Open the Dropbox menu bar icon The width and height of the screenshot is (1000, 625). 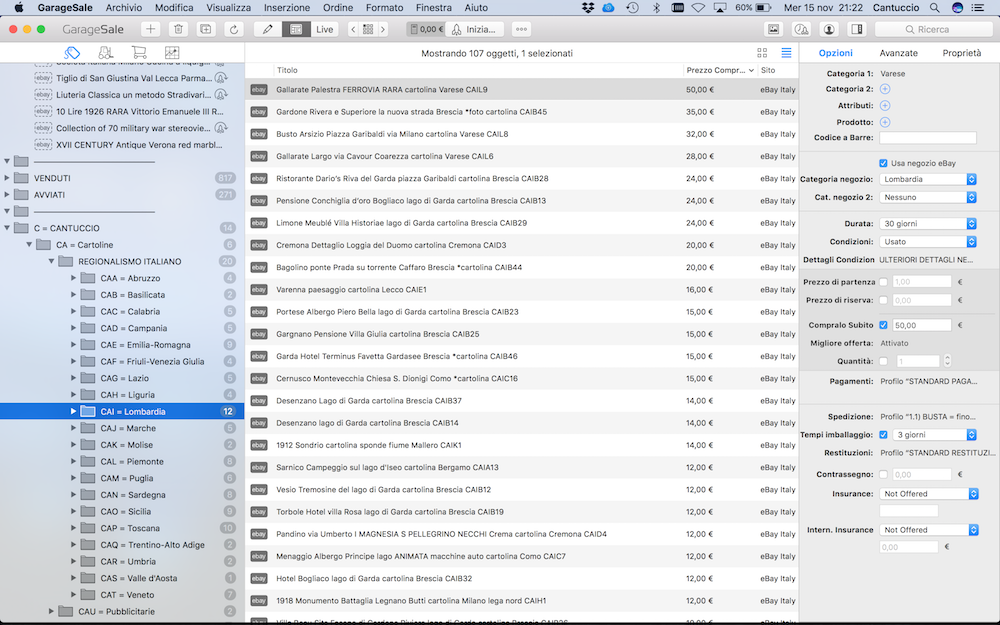pos(588,8)
